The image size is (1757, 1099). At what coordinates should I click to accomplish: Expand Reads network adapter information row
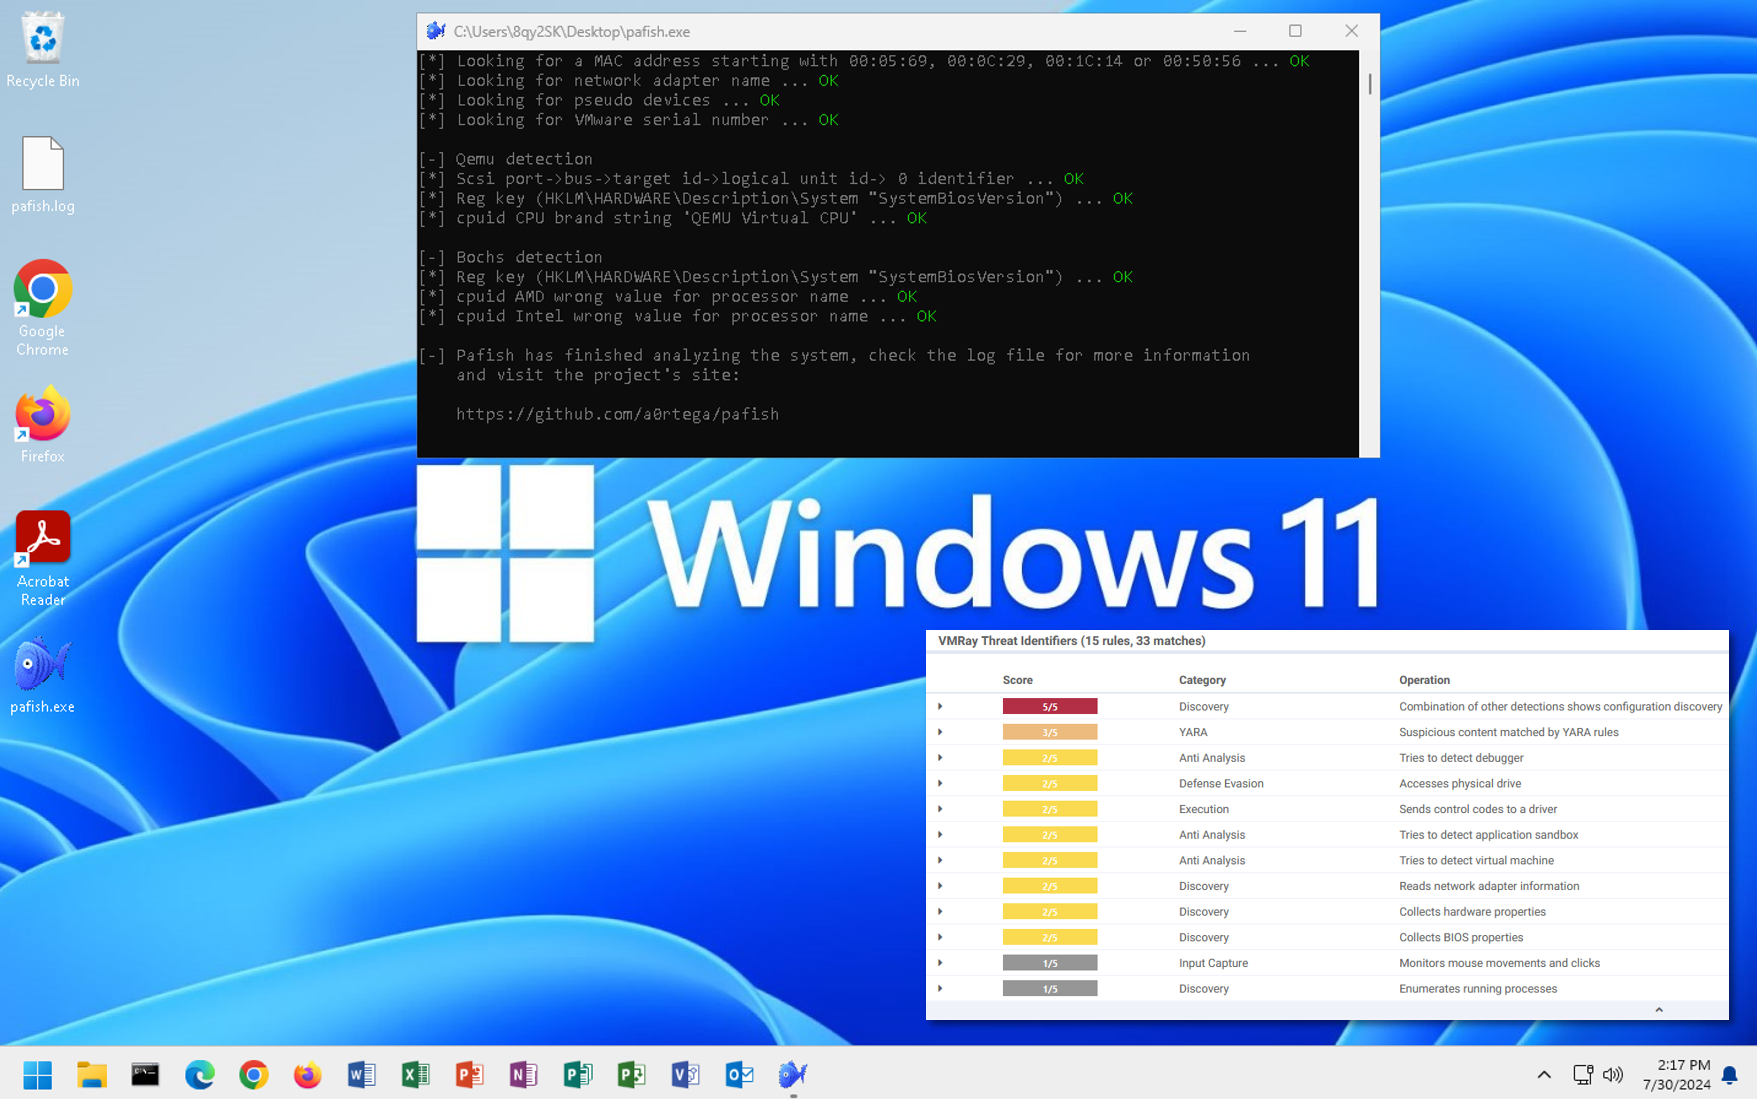pyautogui.click(x=940, y=886)
